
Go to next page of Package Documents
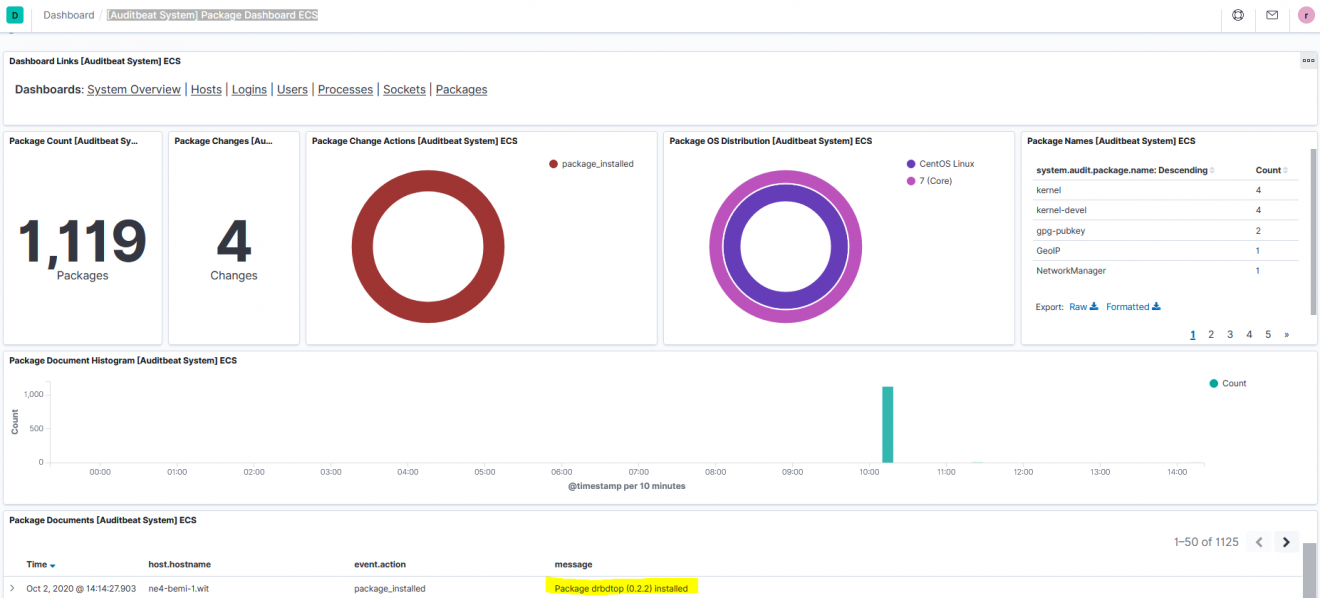tap(1287, 542)
